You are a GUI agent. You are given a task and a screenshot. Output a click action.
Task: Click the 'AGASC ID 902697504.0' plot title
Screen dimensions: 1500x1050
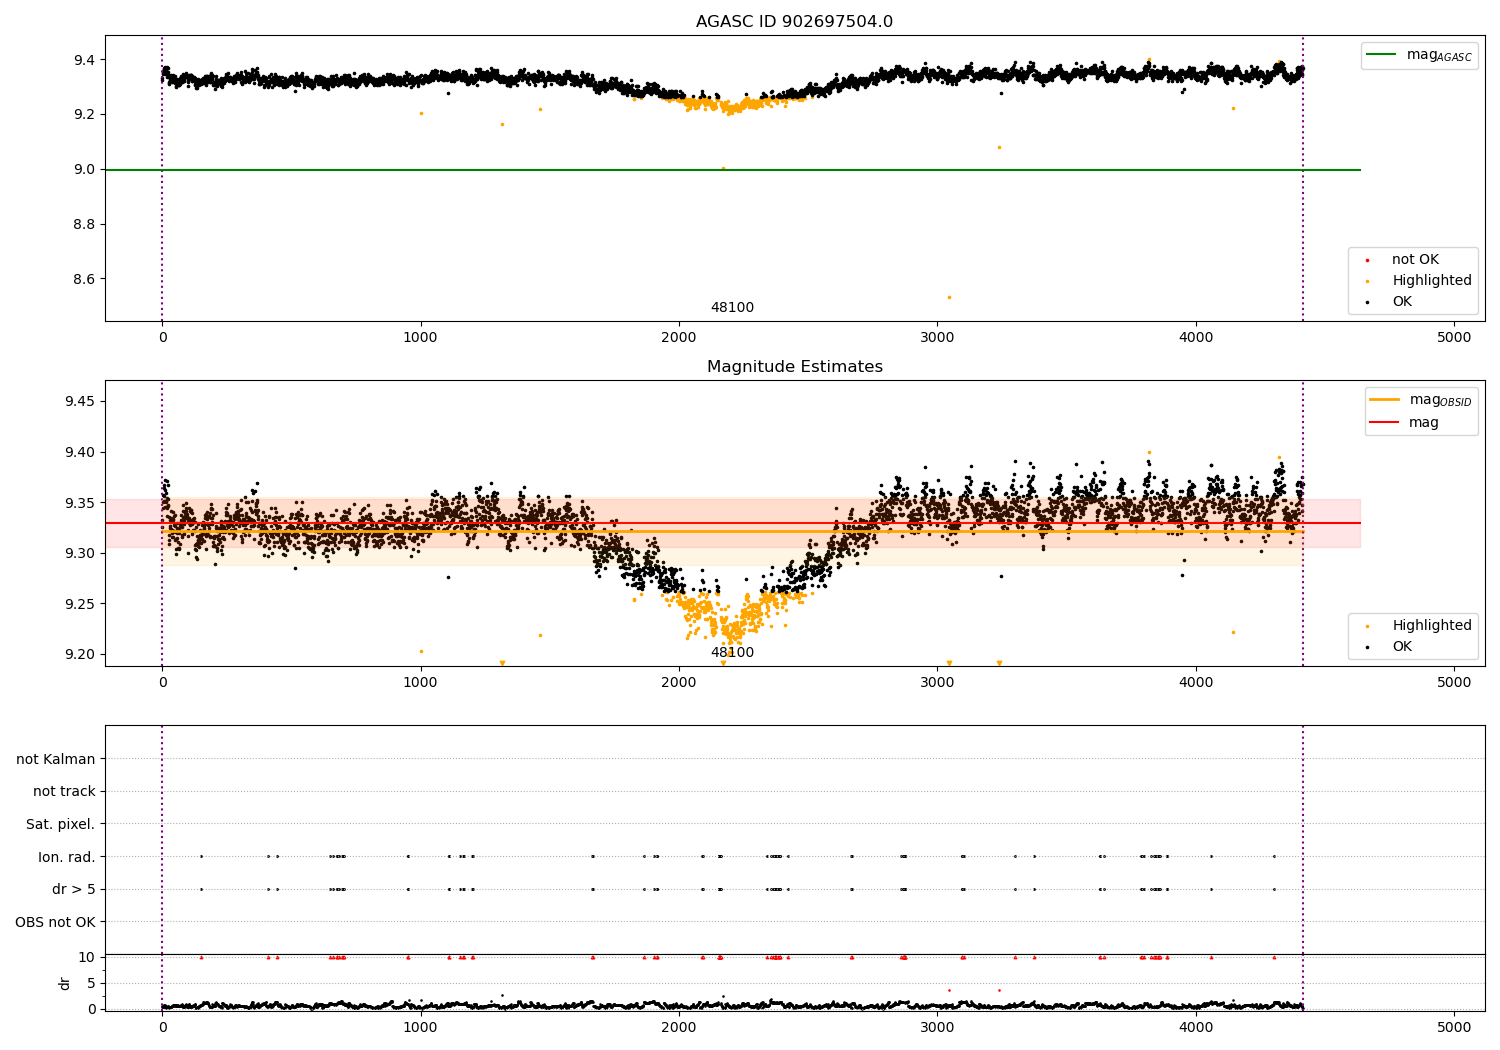pos(794,22)
